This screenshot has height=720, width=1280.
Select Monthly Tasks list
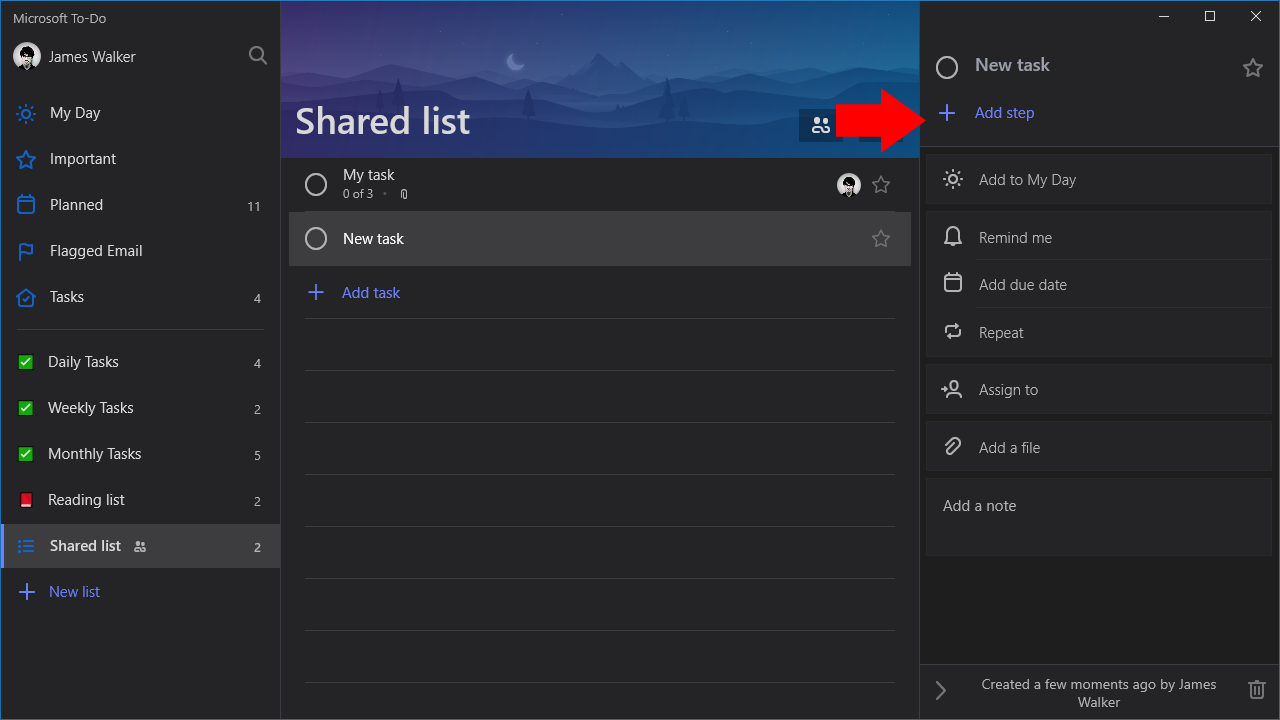[x=140, y=454]
